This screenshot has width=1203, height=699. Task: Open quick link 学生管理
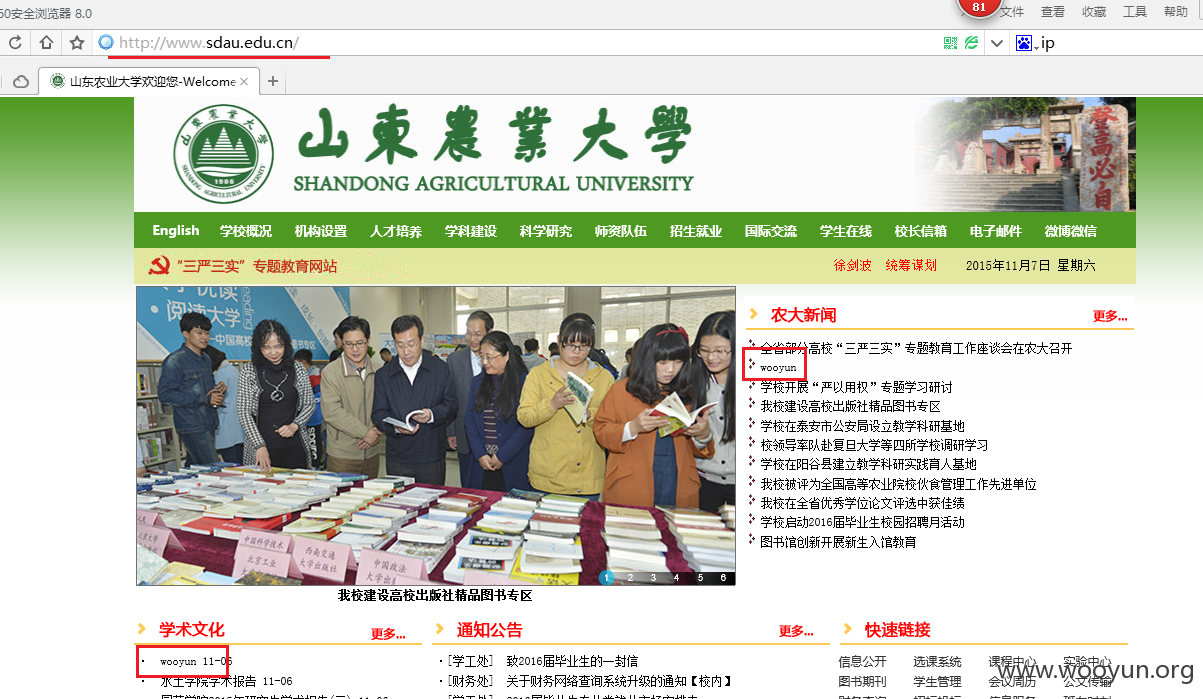[x=937, y=682]
